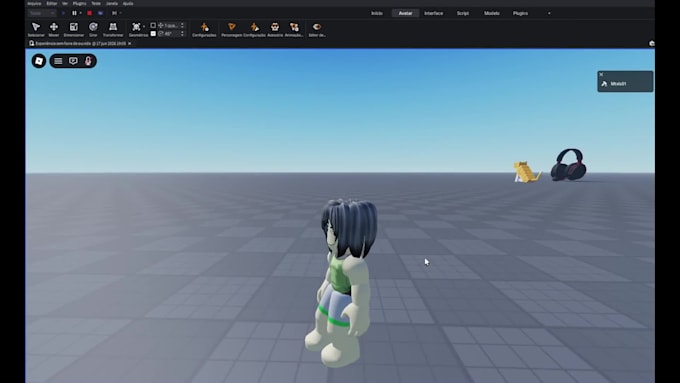
Task: Toggle the move snap checkbox
Action: (x=153, y=26)
